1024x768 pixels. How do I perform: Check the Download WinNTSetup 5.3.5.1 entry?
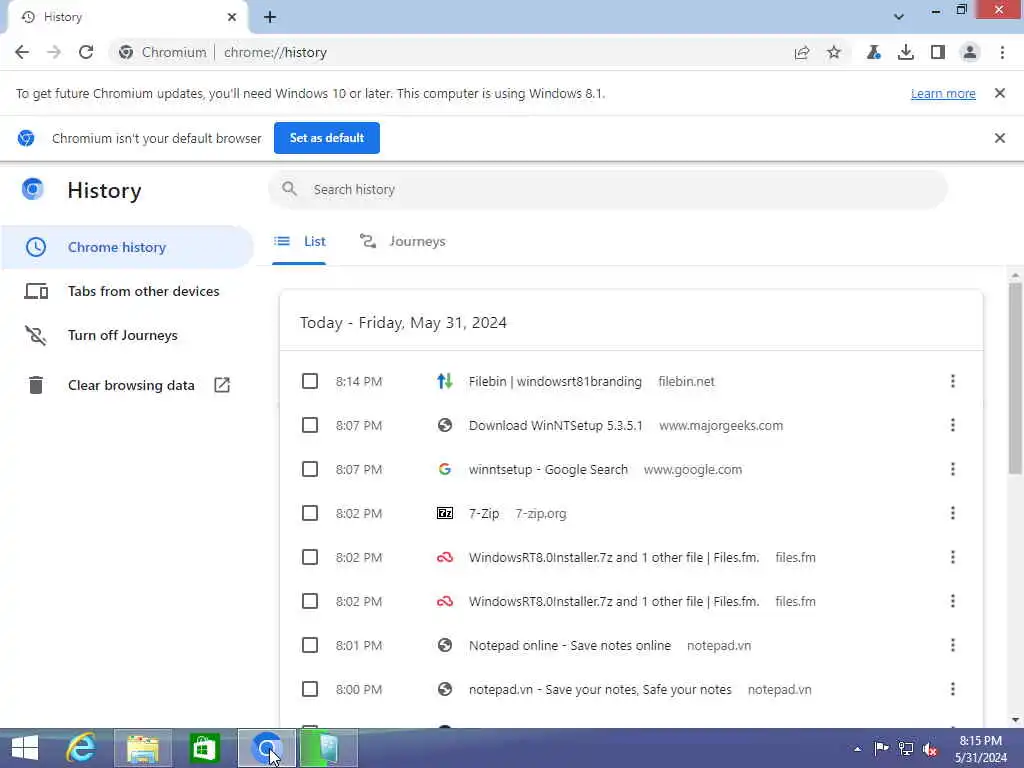(x=310, y=425)
